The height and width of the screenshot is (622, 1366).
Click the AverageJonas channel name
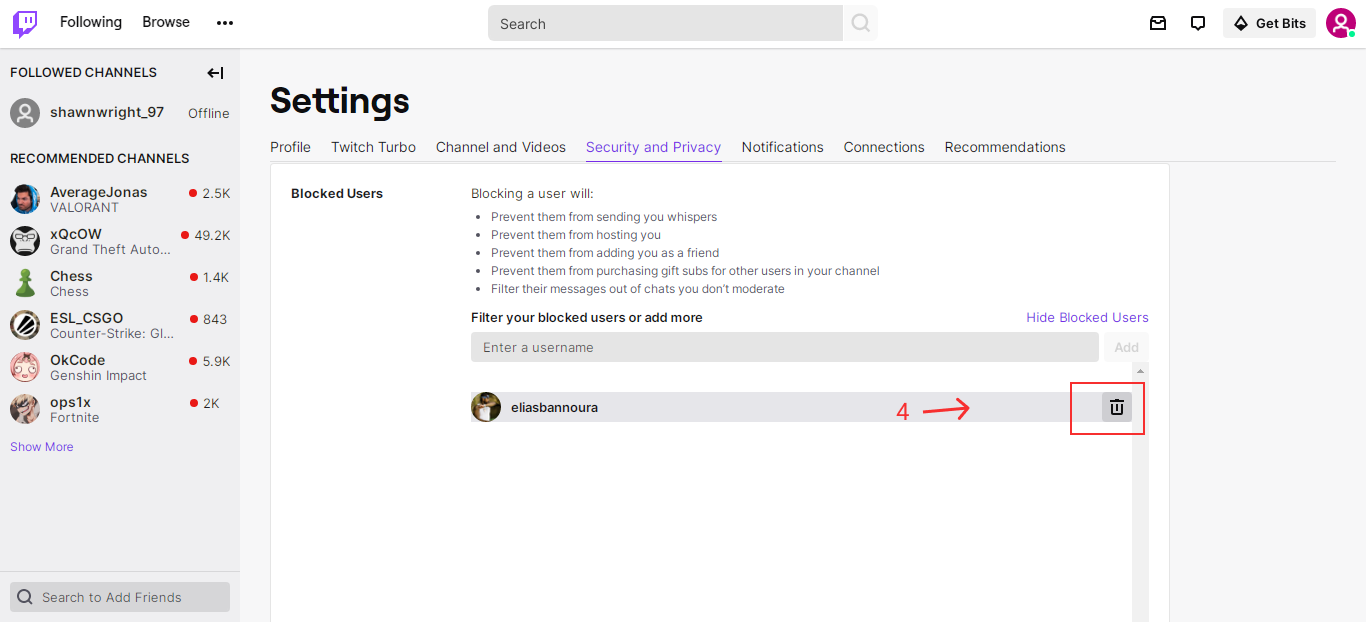coord(98,192)
